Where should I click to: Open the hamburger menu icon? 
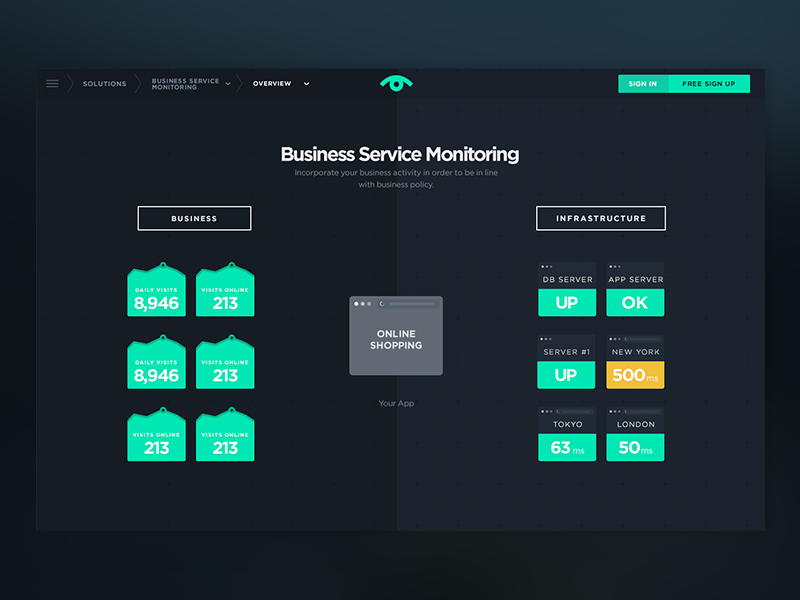pyautogui.click(x=52, y=83)
